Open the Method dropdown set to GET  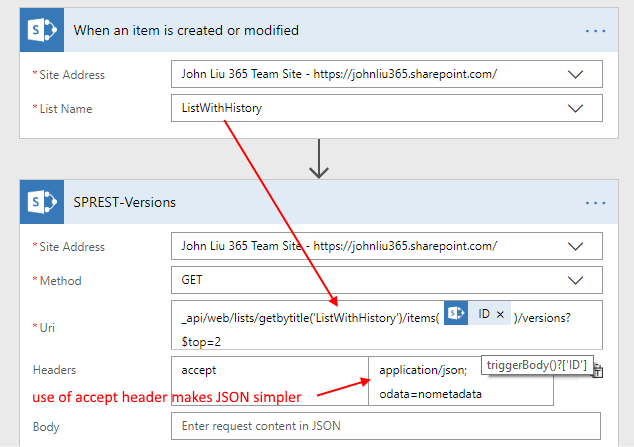pyautogui.click(x=576, y=281)
